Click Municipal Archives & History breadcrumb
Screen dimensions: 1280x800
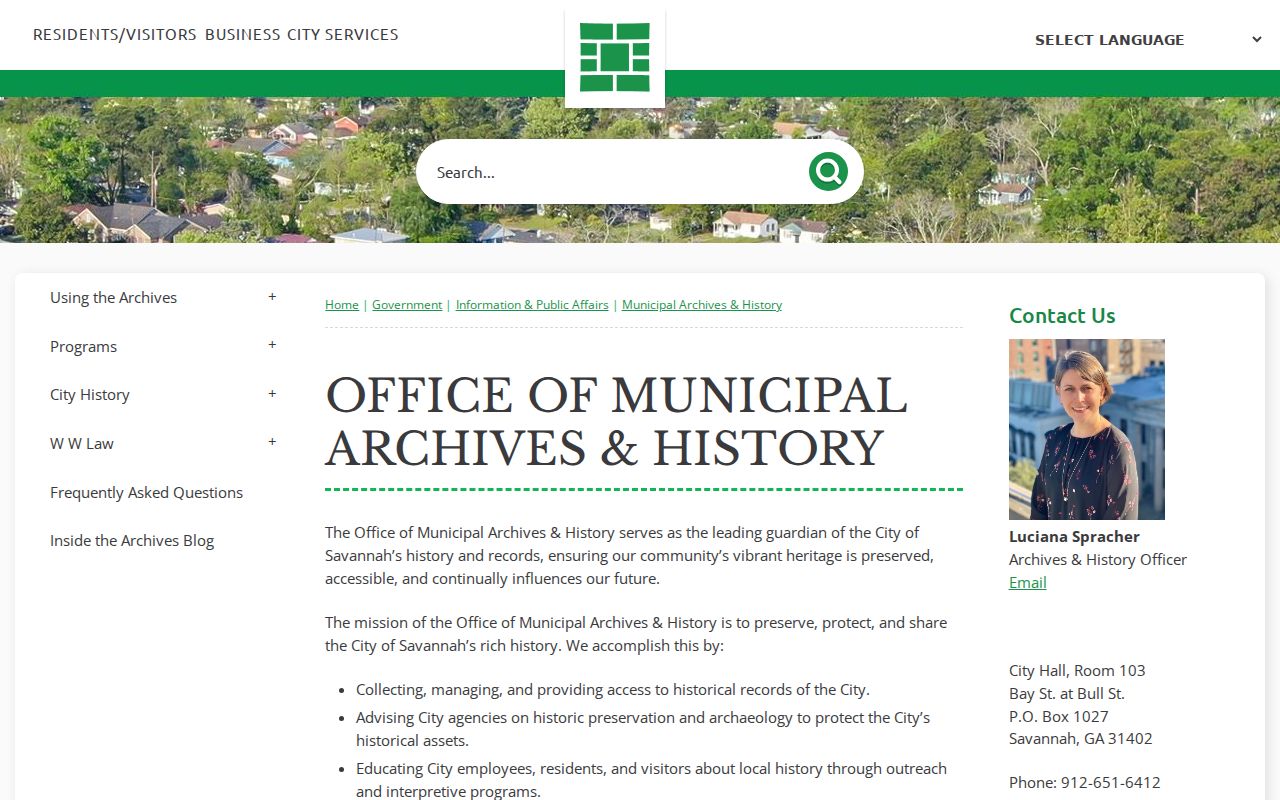tap(702, 305)
